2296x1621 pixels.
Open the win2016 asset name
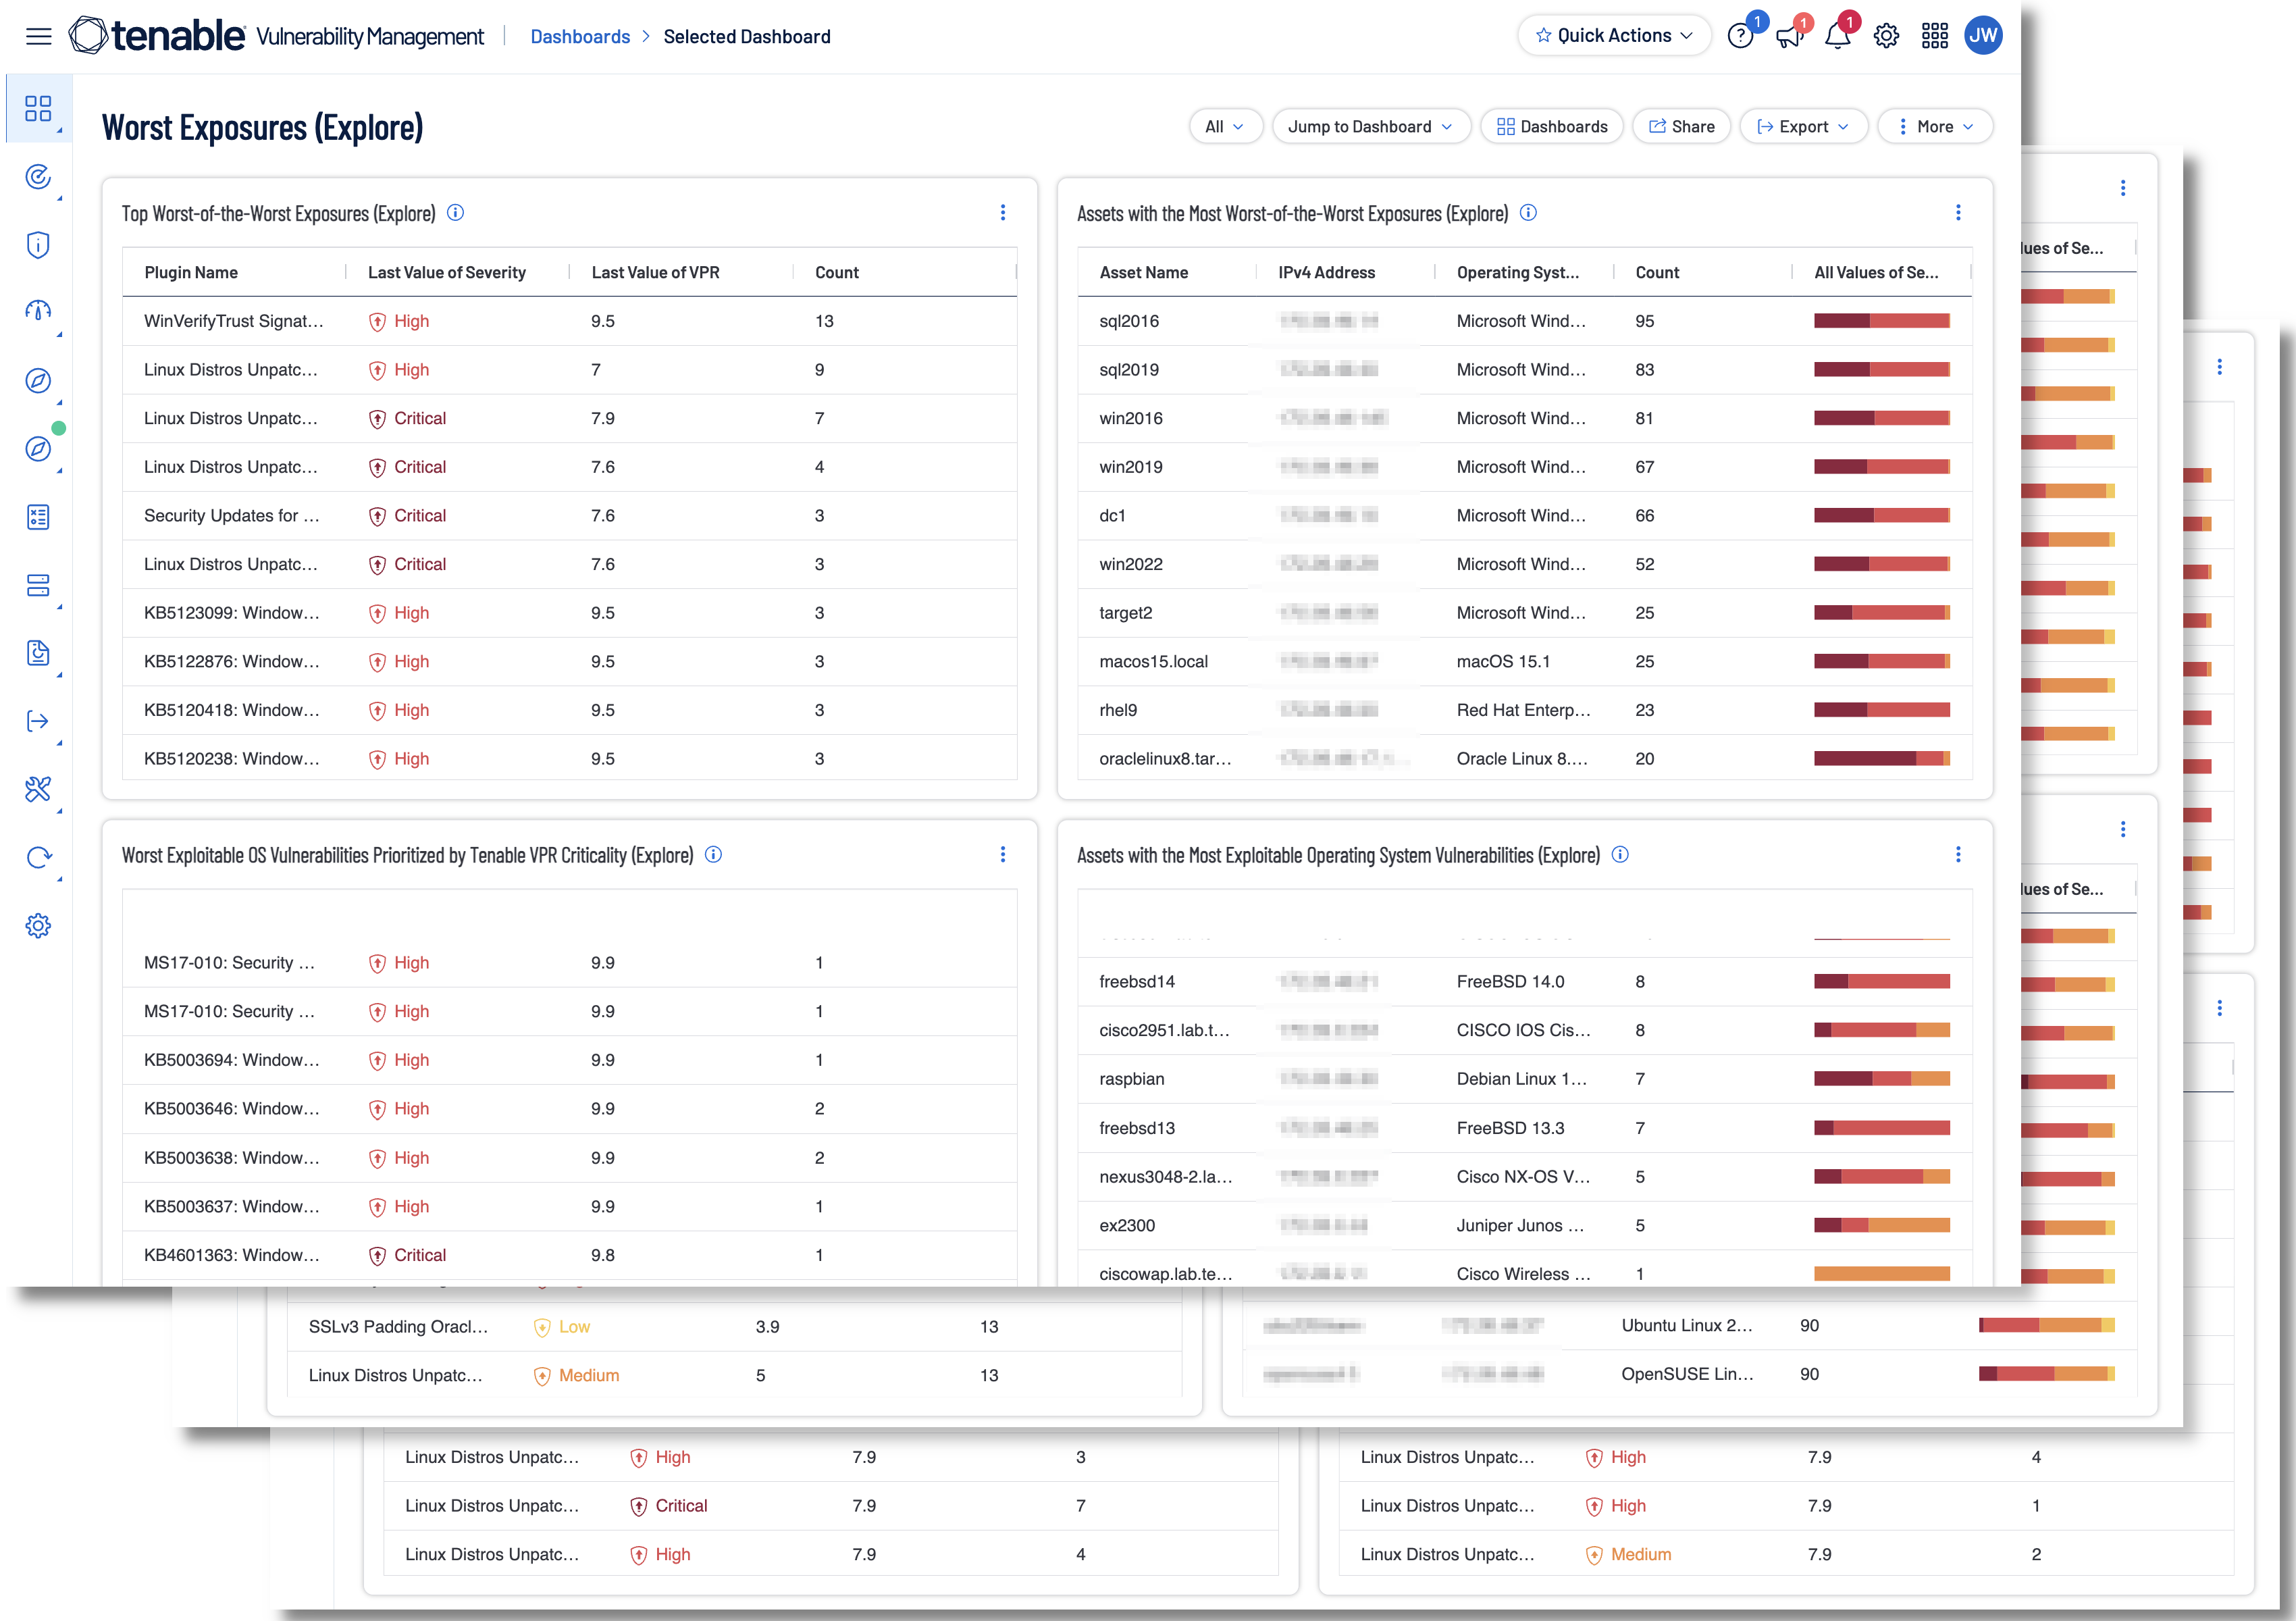coord(1131,419)
